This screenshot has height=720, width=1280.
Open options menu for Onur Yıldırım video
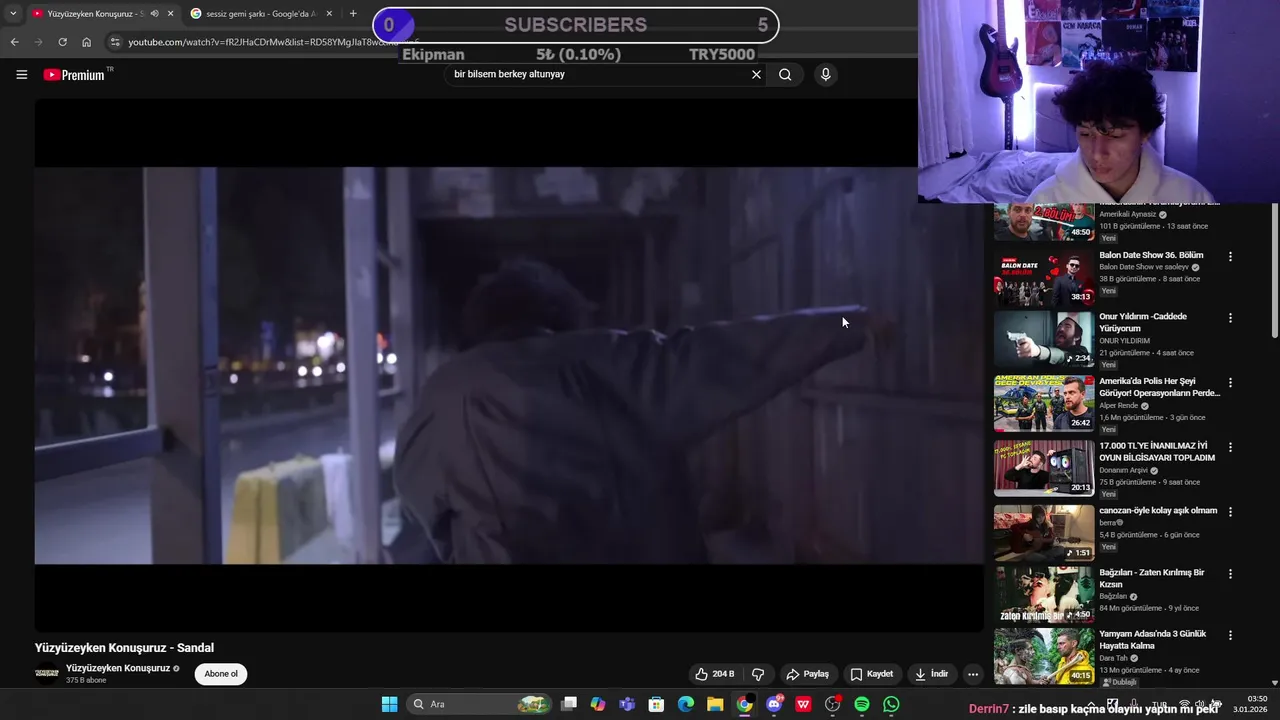click(1230, 318)
